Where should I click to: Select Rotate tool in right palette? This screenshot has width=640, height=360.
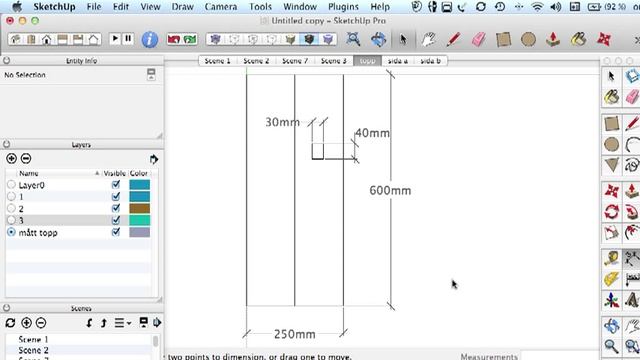611,212
